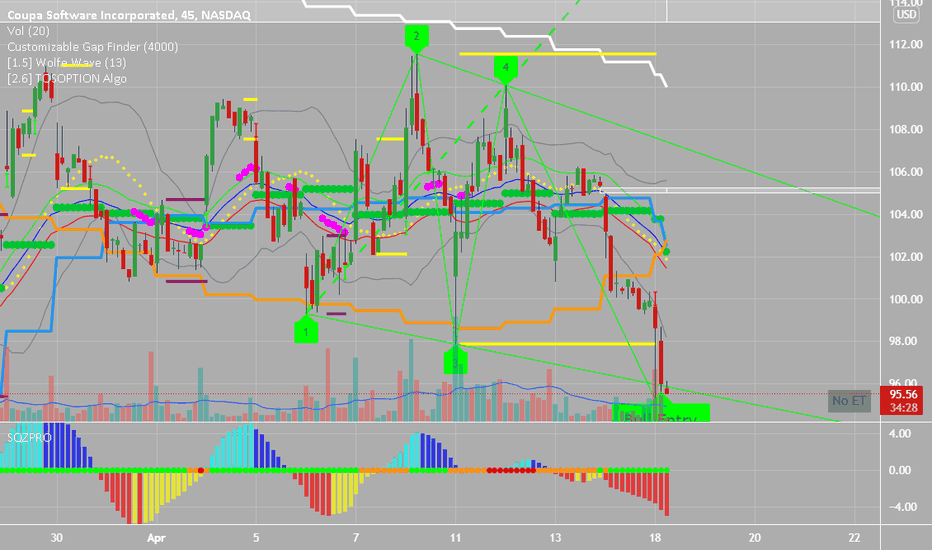Click the Wolfe Wave point 1 marker
Screen dimensions: 932x550
306,329
